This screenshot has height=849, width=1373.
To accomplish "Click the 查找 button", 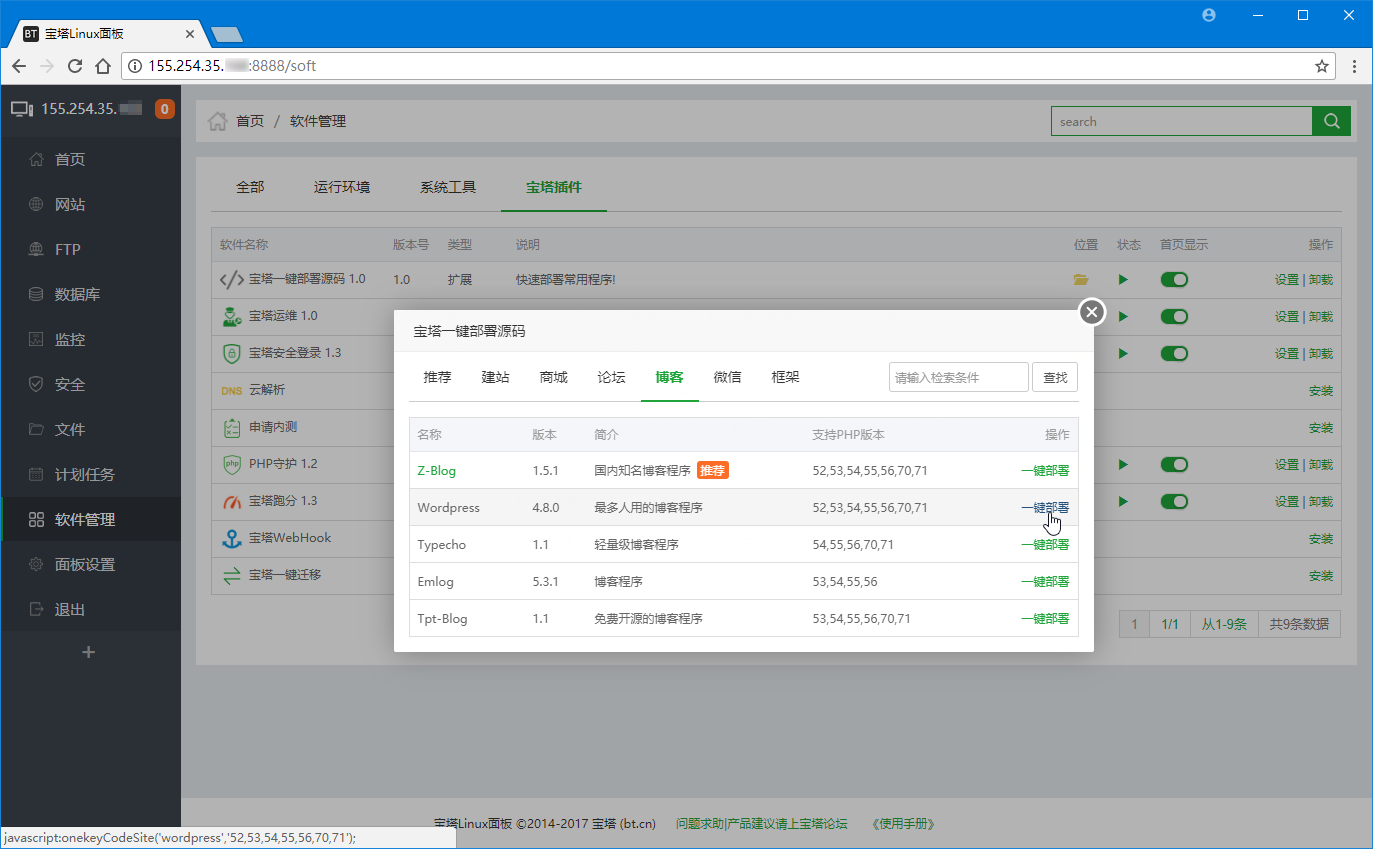I will tap(1055, 377).
